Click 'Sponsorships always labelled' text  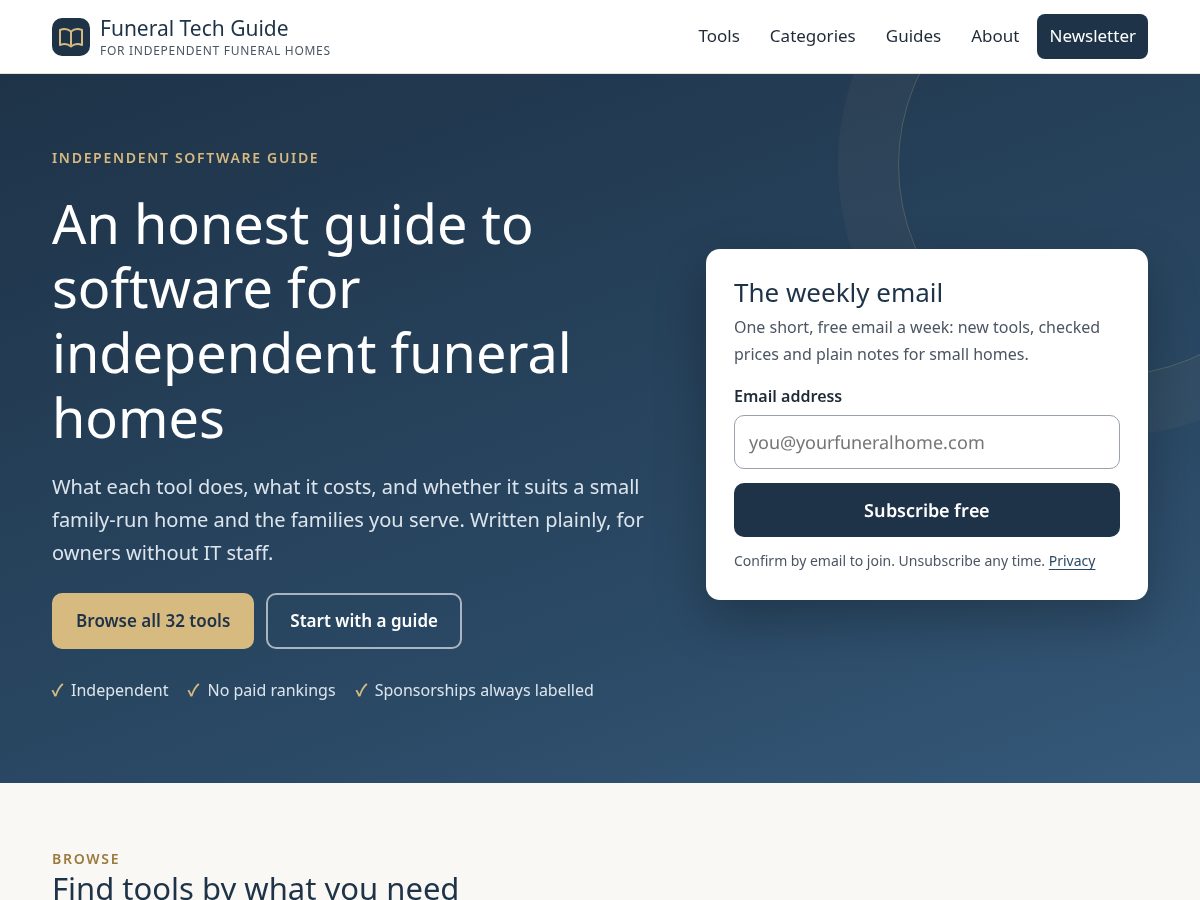click(x=484, y=690)
